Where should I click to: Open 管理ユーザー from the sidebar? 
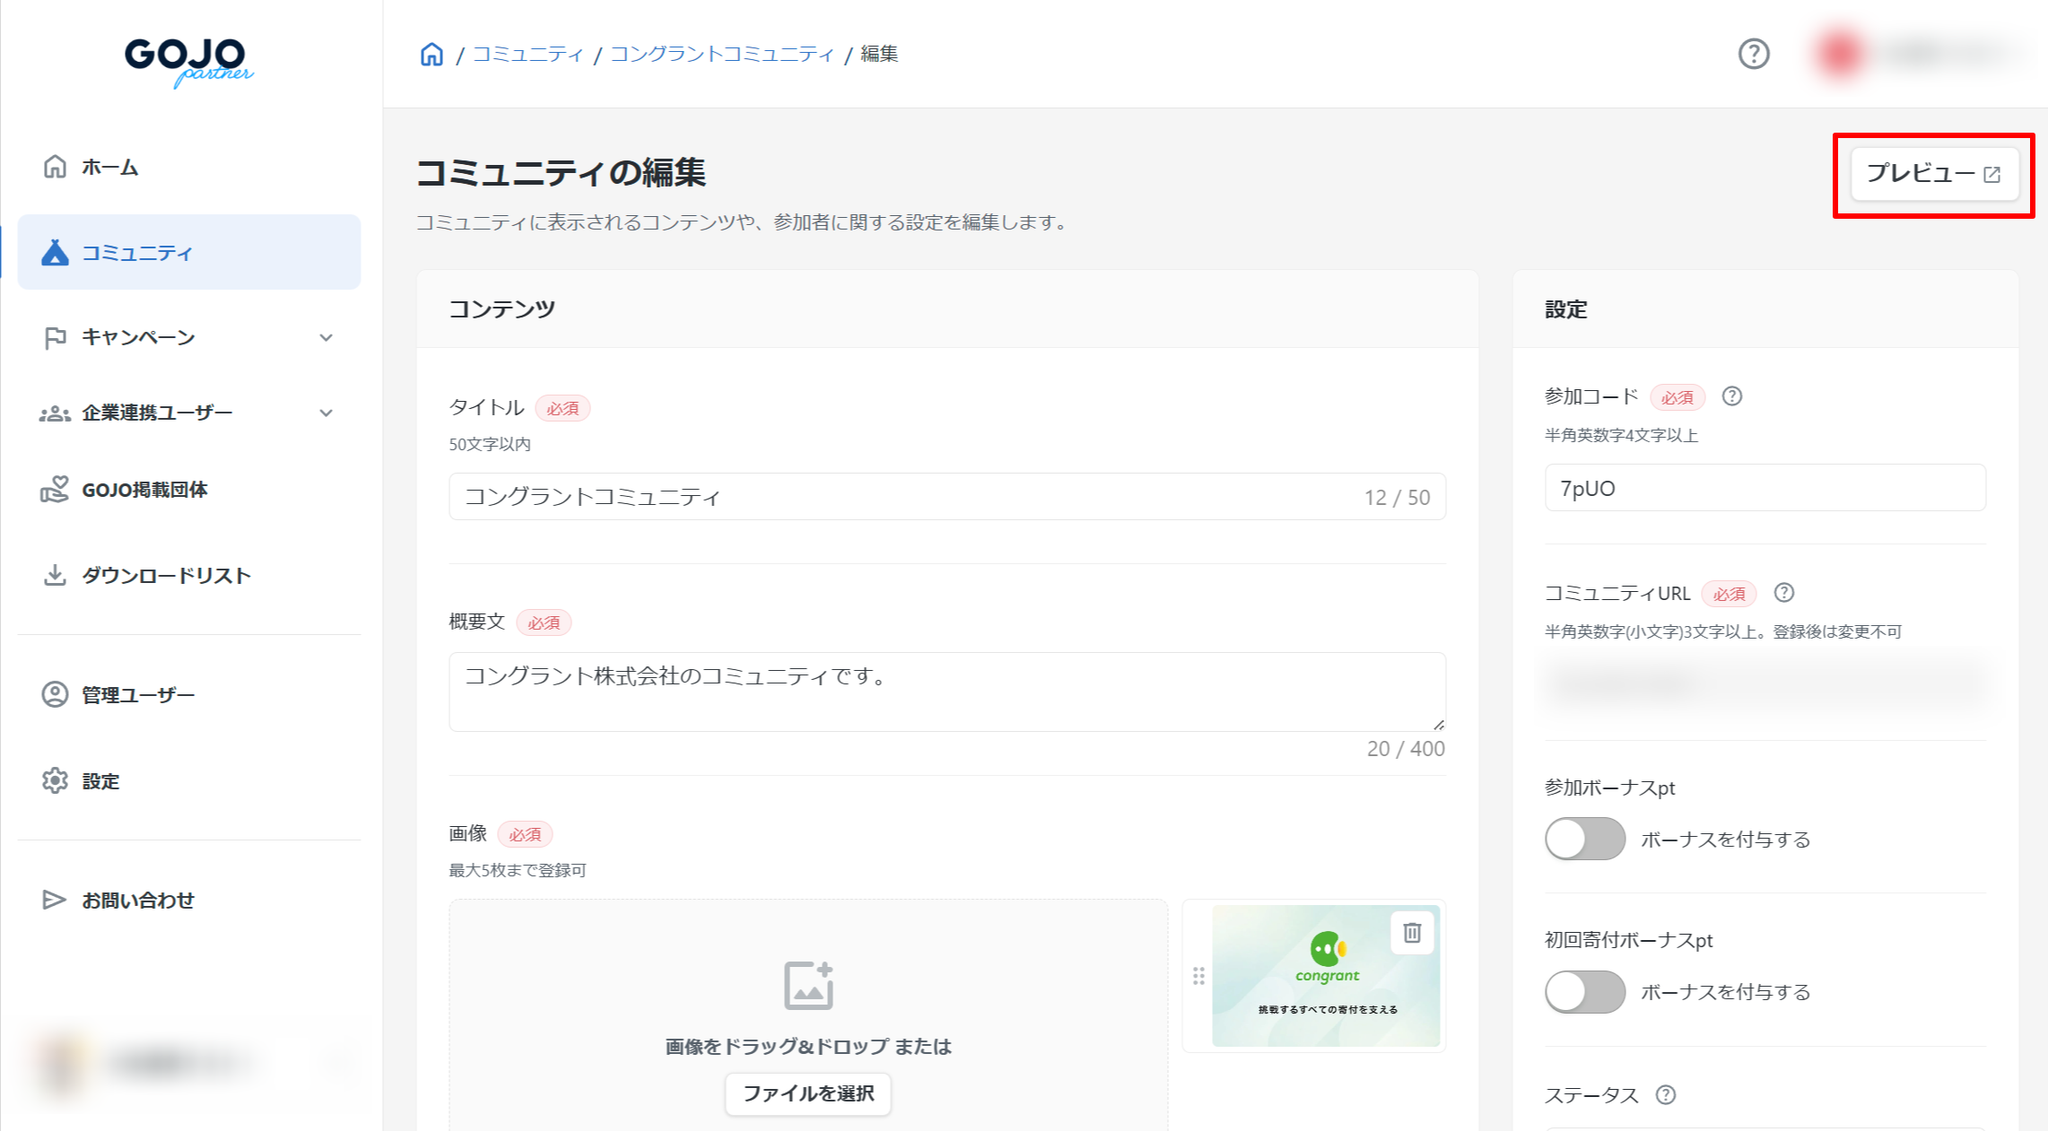click(x=138, y=695)
